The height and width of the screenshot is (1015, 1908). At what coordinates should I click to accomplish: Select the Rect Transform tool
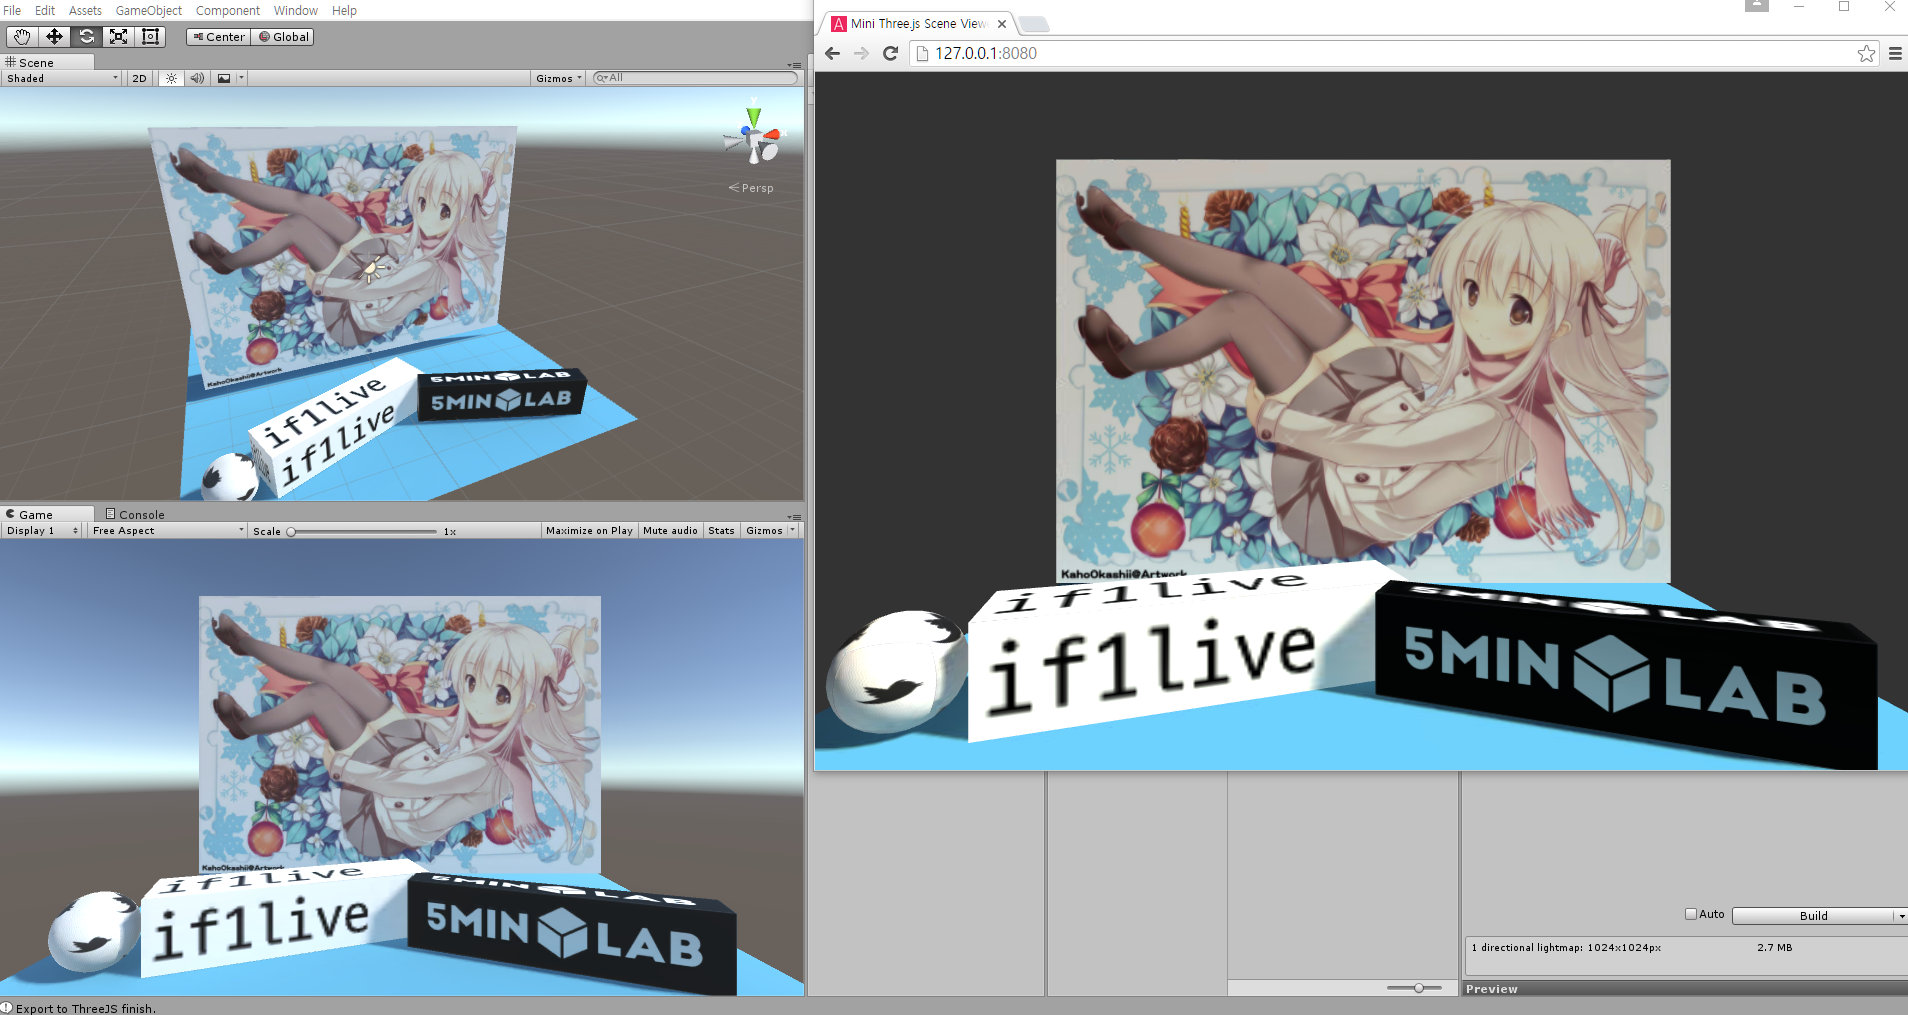point(150,36)
